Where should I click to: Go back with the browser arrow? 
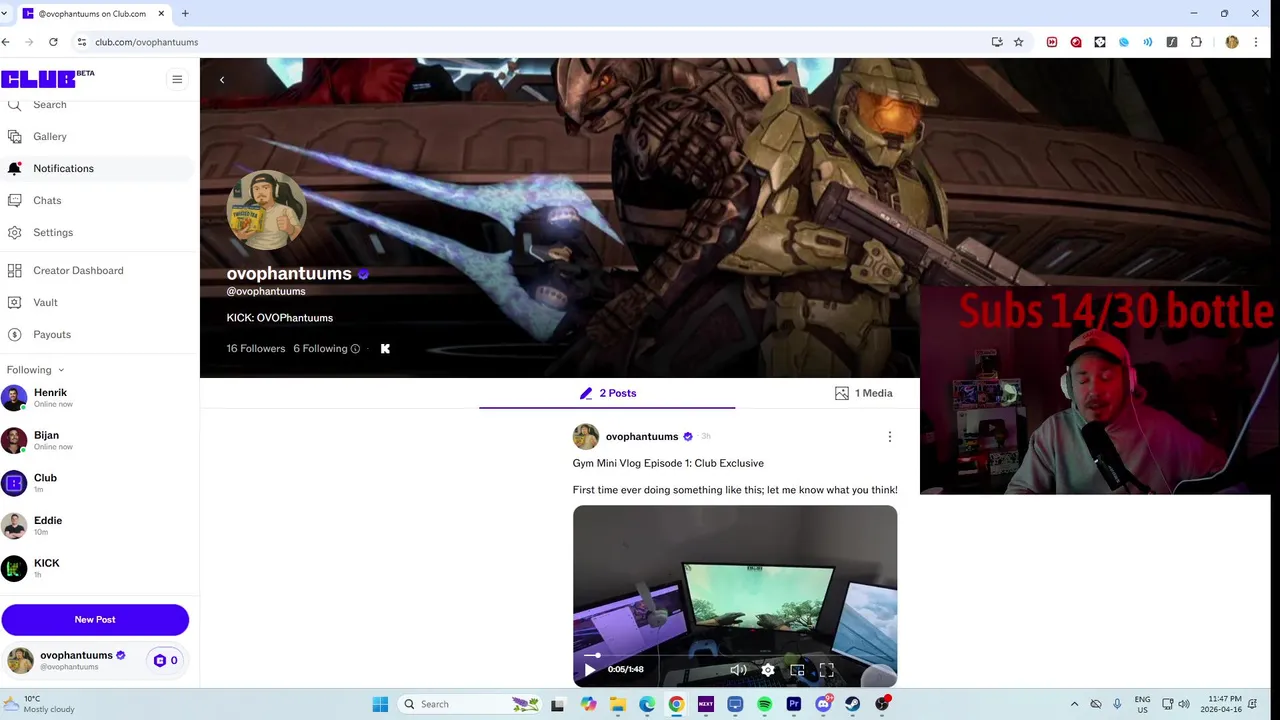pyautogui.click(x=6, y=42)
